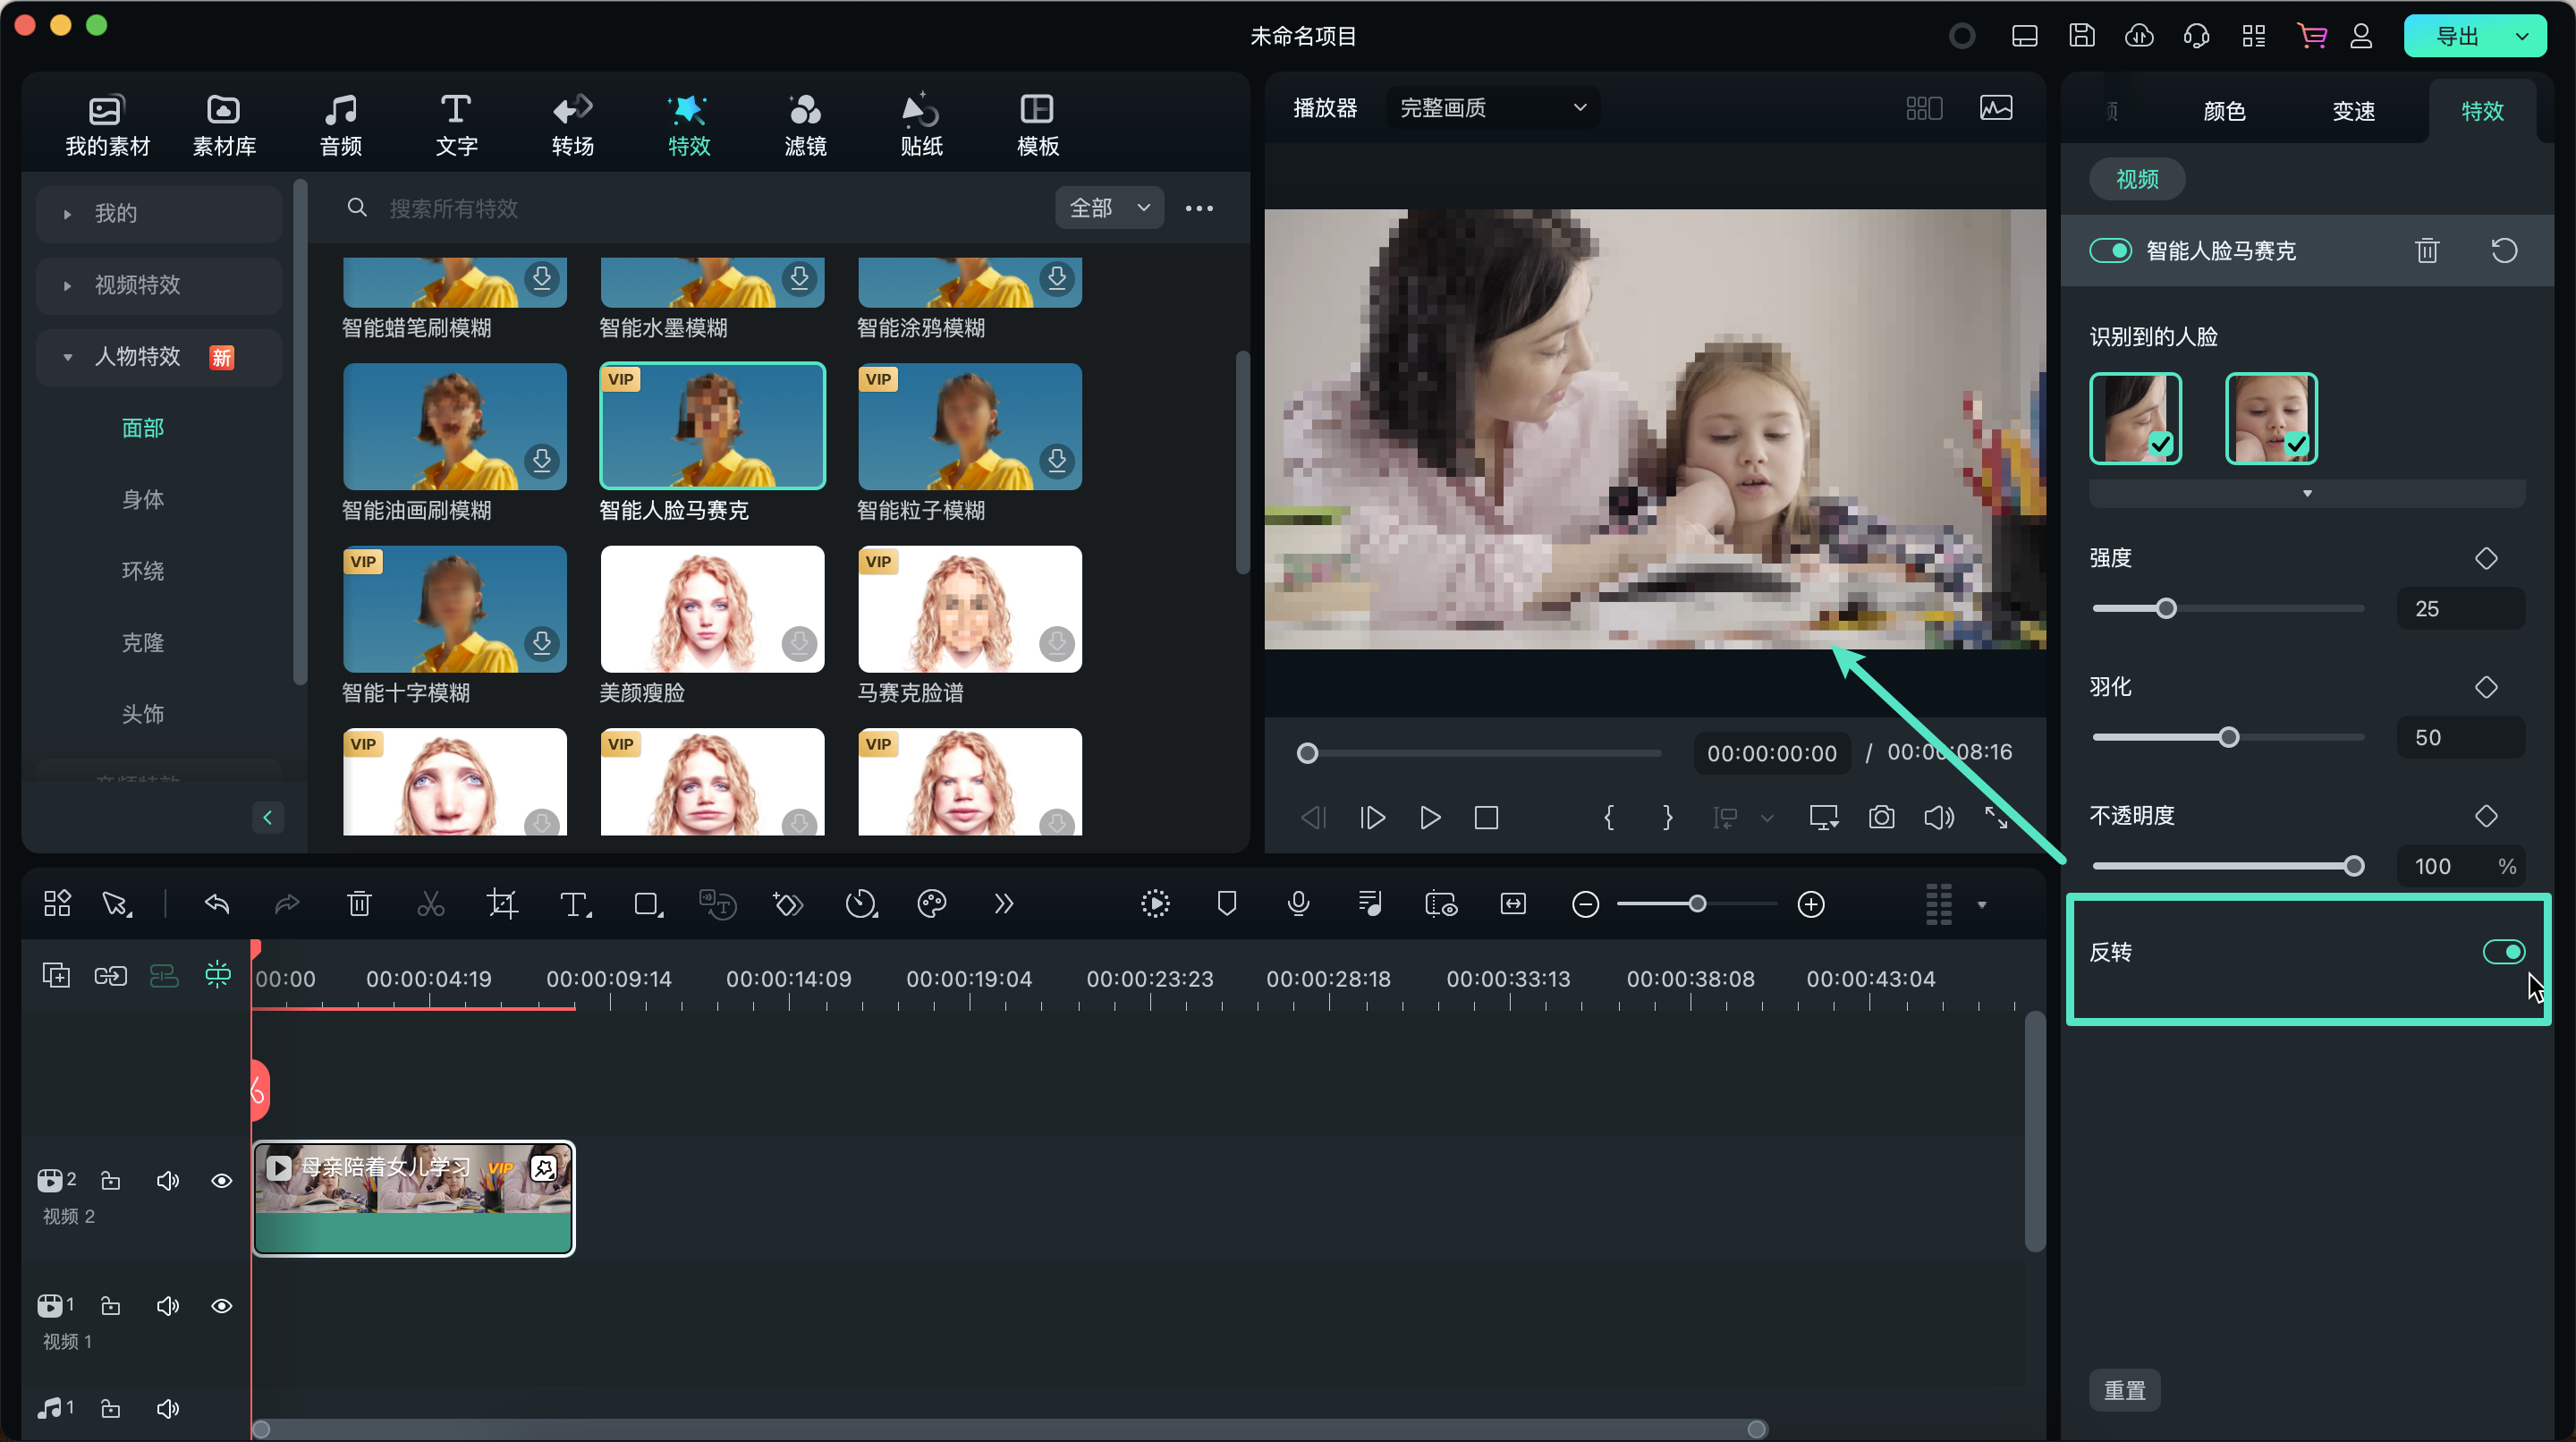Select the 身体 subcategory
The width and height of the screenshot is (2576, 1442).
click(x=143, y=500)
